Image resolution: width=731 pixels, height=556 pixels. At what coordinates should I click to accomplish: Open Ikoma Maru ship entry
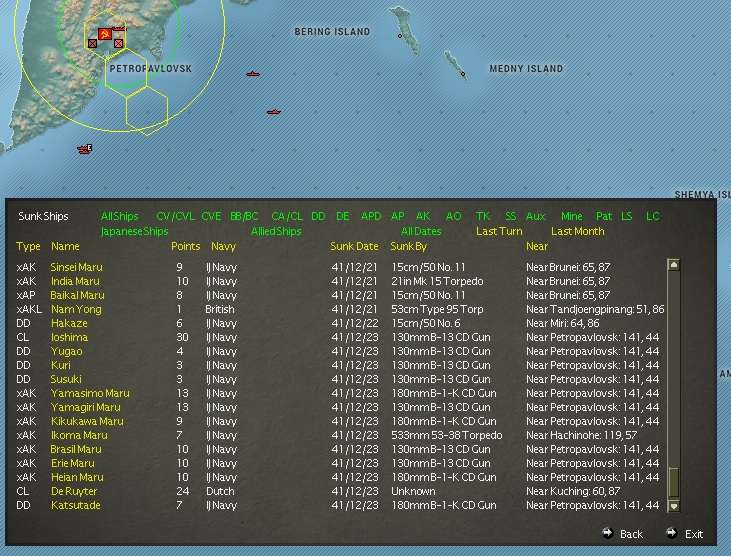coord(79,435)
